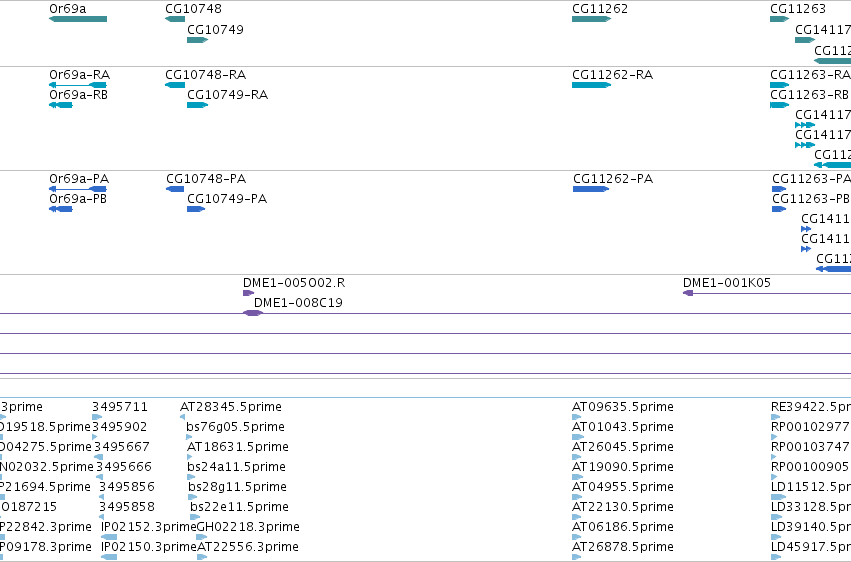Click the IP02152.3prime EST glyph
The height and width of the screenshot is (562, 851).
pyautogui.click(x=109, y=537)
